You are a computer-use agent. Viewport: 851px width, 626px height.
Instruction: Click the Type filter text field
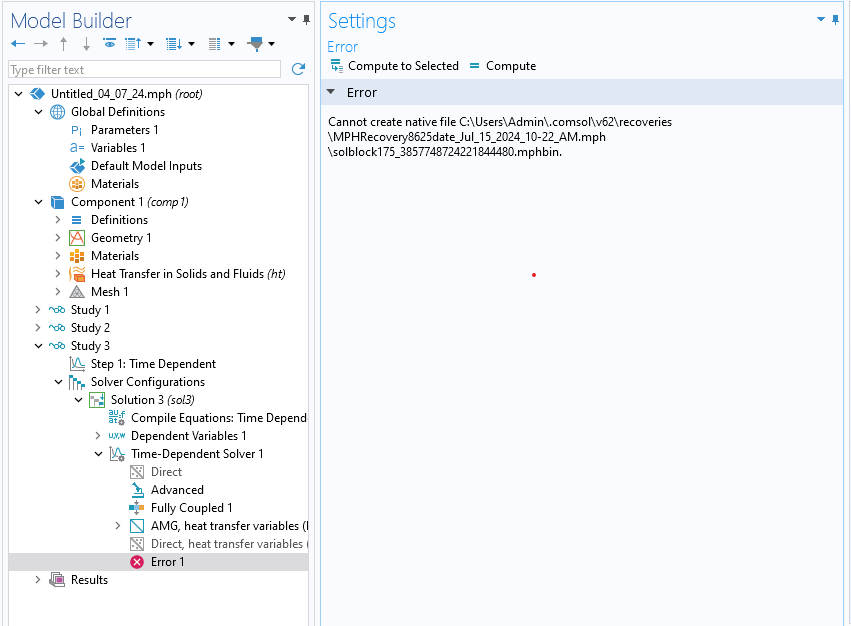(144, 70)
